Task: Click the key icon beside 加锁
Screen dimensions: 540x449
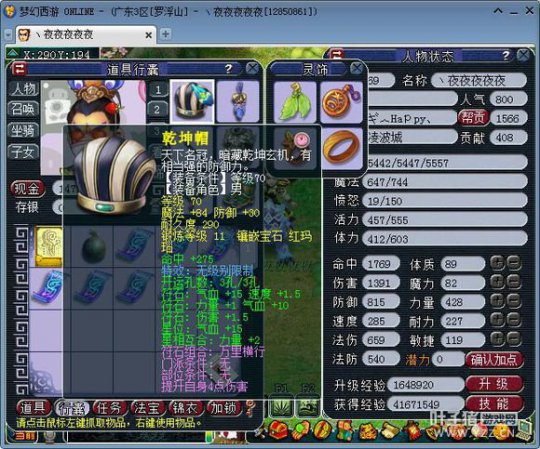Action: click(x=250, y=409)
